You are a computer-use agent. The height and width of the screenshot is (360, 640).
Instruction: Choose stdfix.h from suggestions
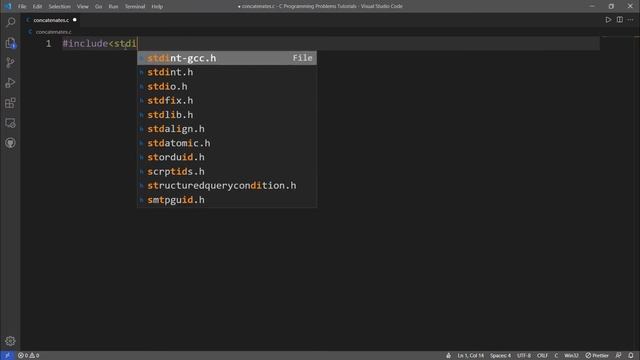(227, 100)
